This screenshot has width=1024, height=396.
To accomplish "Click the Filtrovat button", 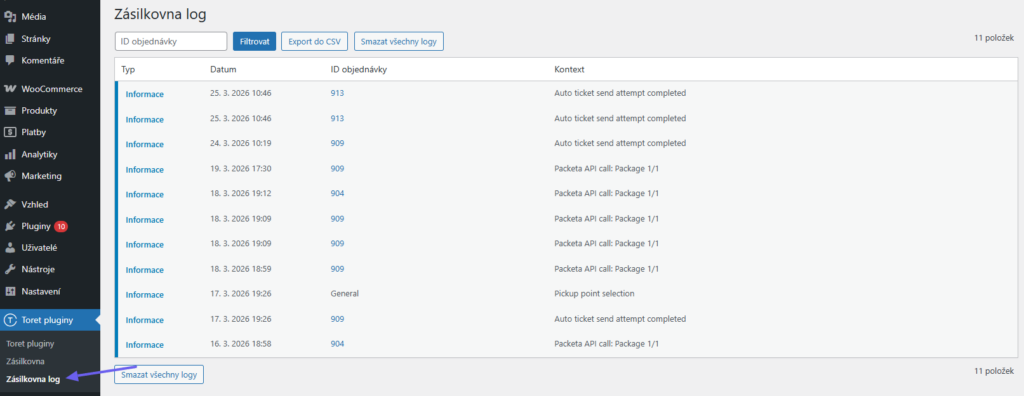I will click(255, 41).
